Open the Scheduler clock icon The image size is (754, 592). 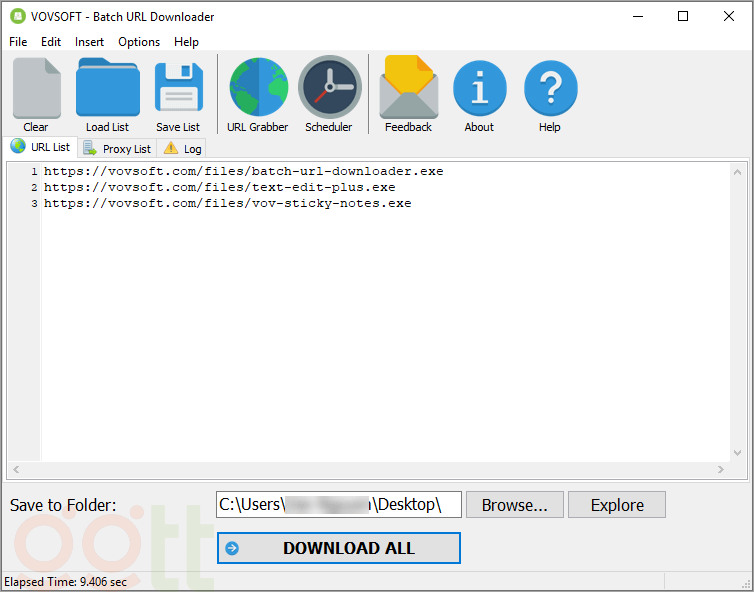(329, 90)
